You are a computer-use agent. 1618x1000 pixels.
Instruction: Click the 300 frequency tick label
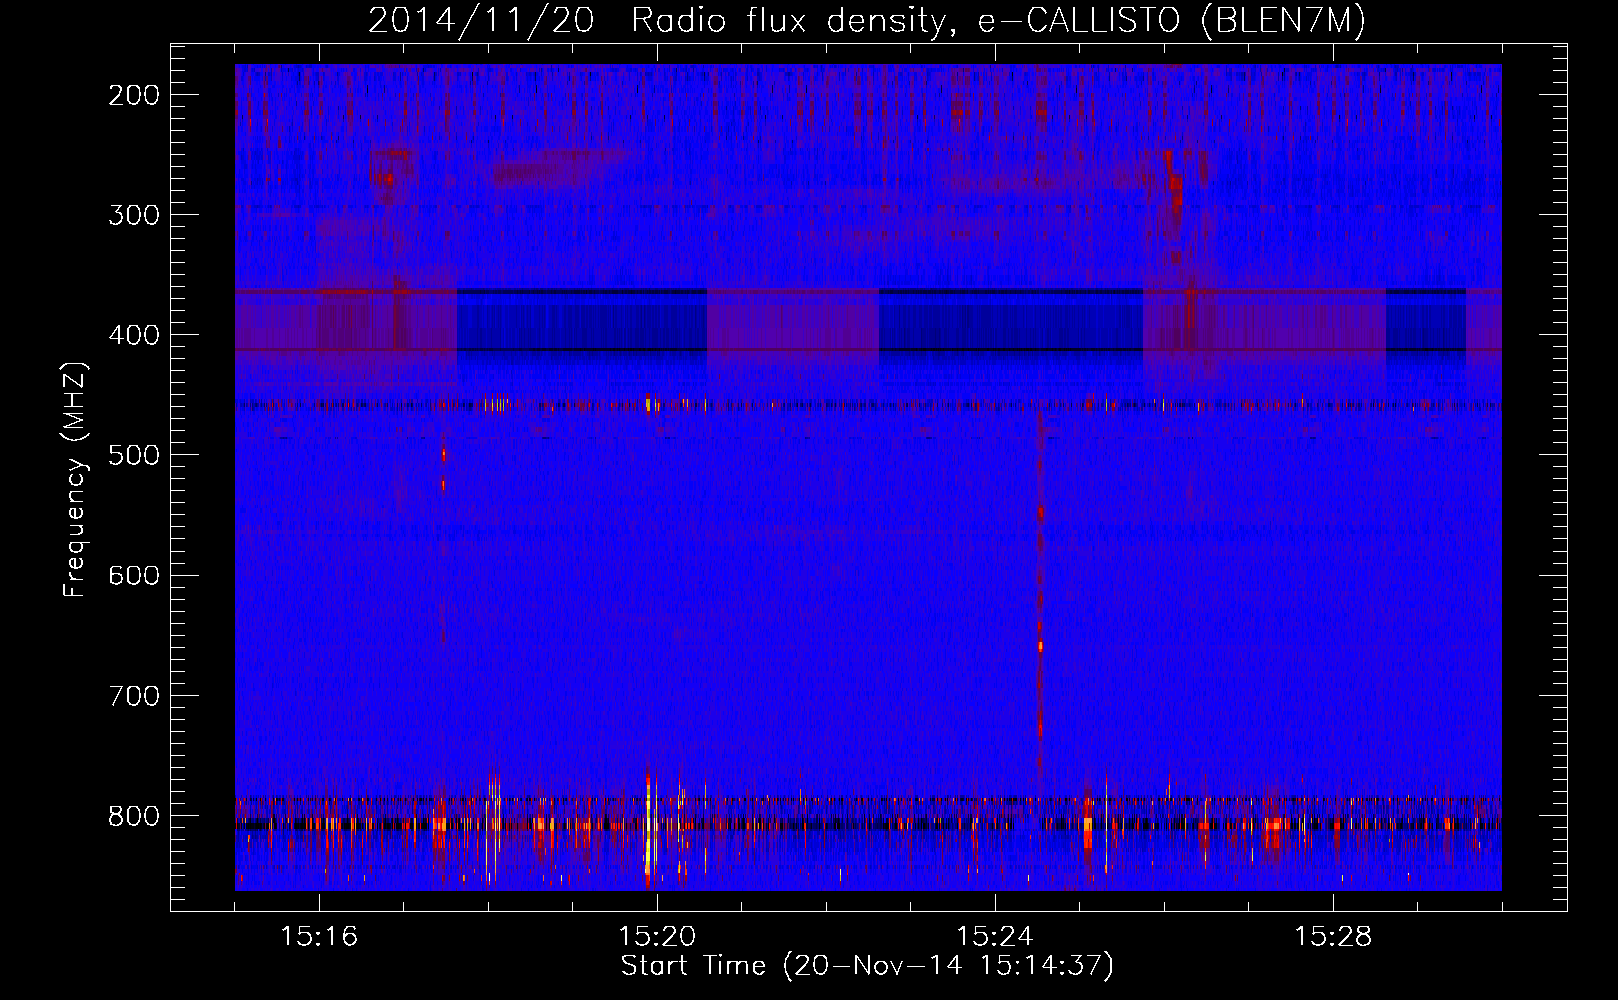(134, 215)
